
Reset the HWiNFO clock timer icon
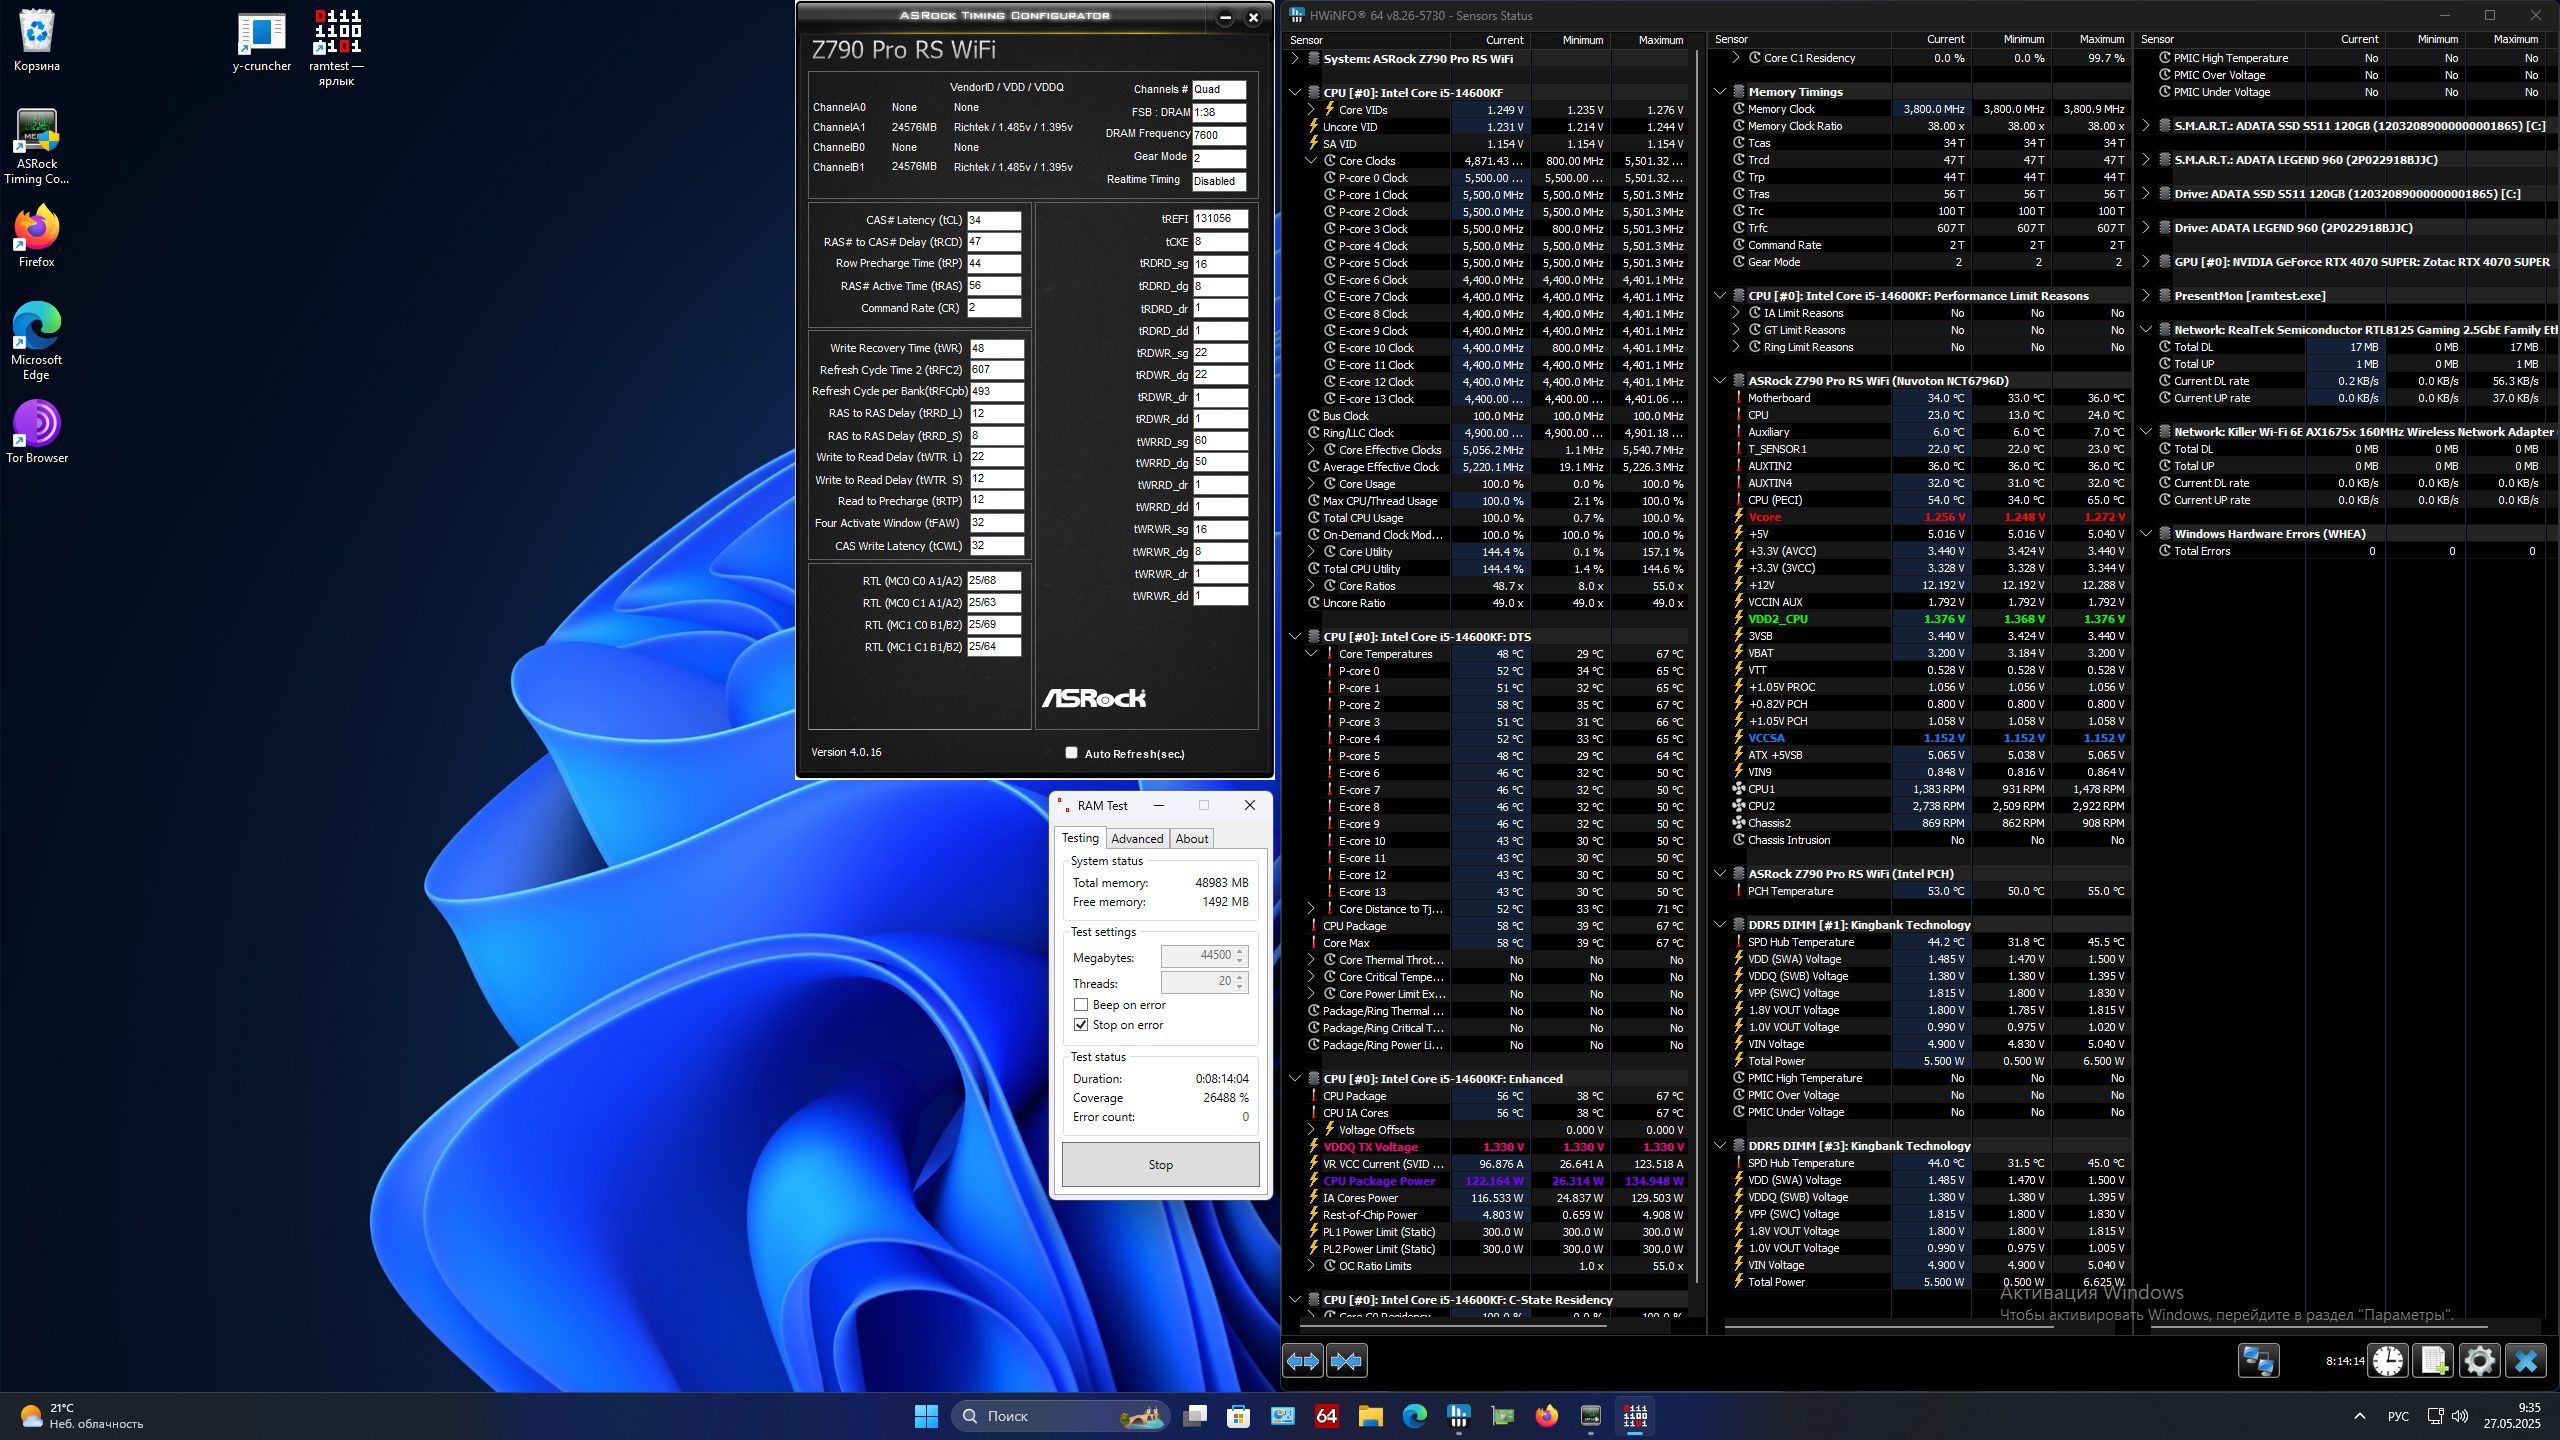point(2388,1361)
